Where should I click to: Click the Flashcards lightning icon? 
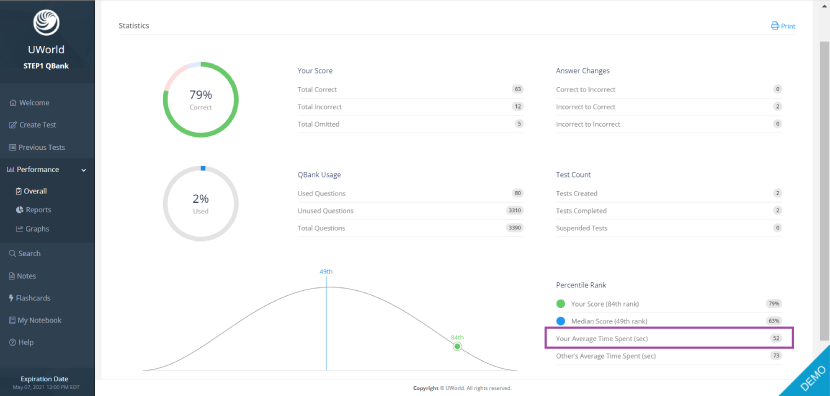12,298
